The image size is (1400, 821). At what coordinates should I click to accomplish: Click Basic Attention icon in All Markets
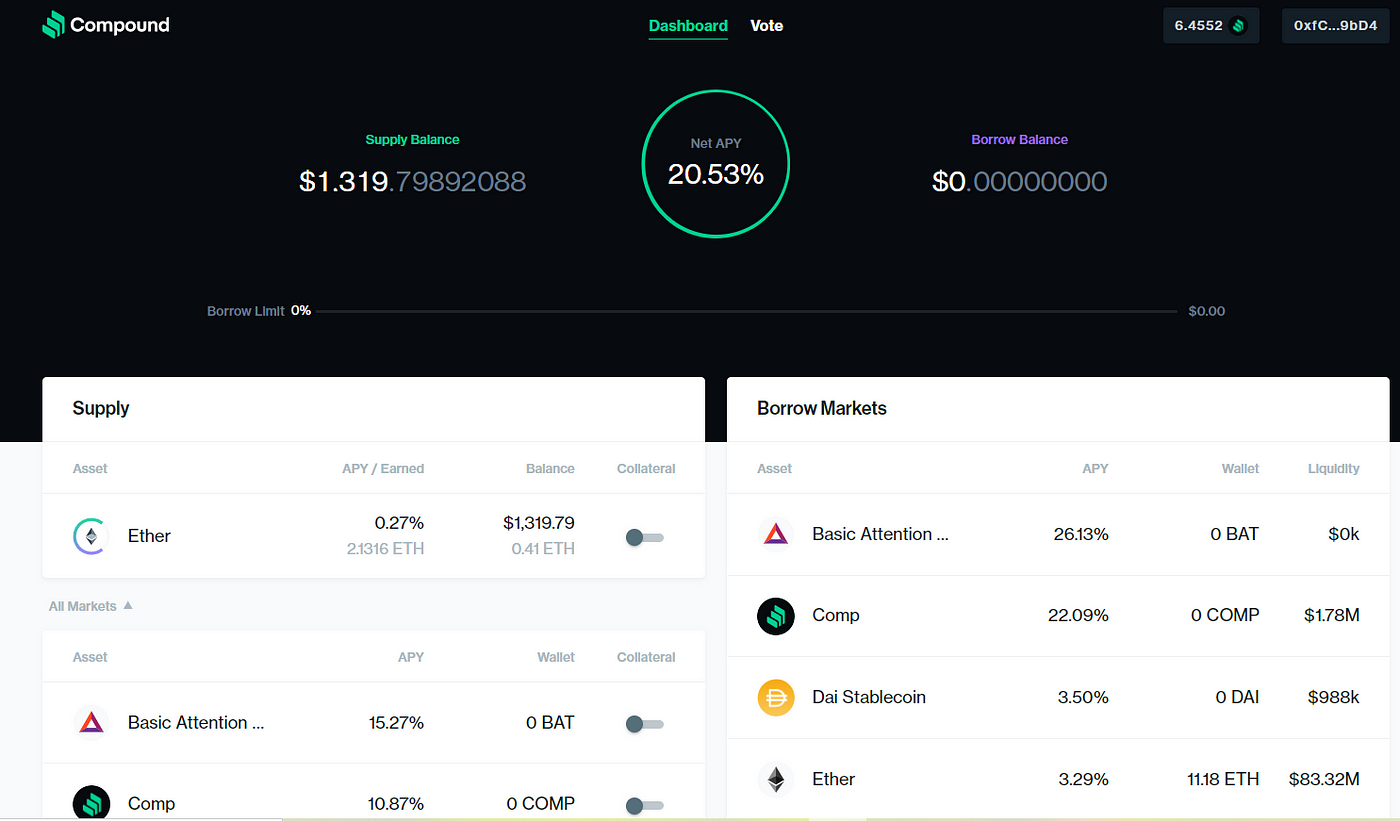tap(92, 723)
